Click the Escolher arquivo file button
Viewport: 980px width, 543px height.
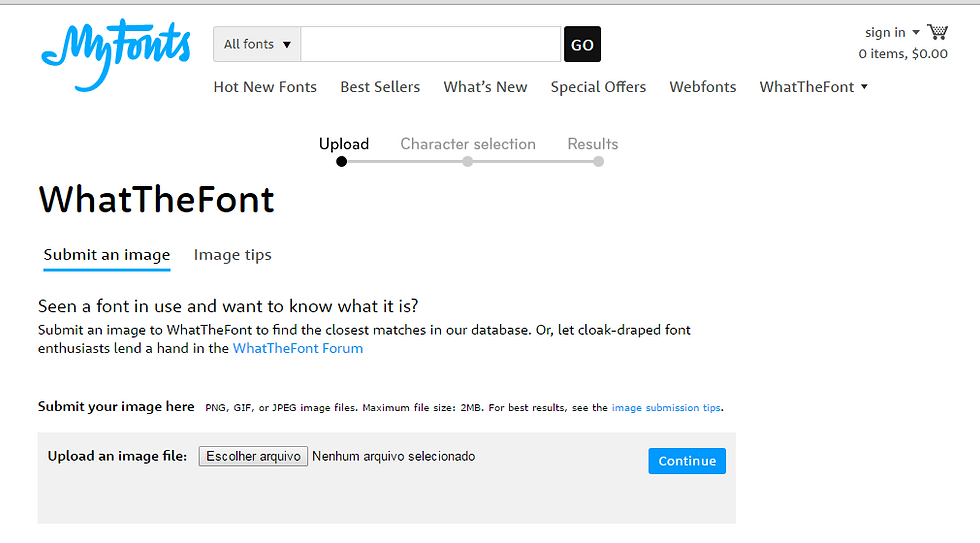click(x=253, y=456)
